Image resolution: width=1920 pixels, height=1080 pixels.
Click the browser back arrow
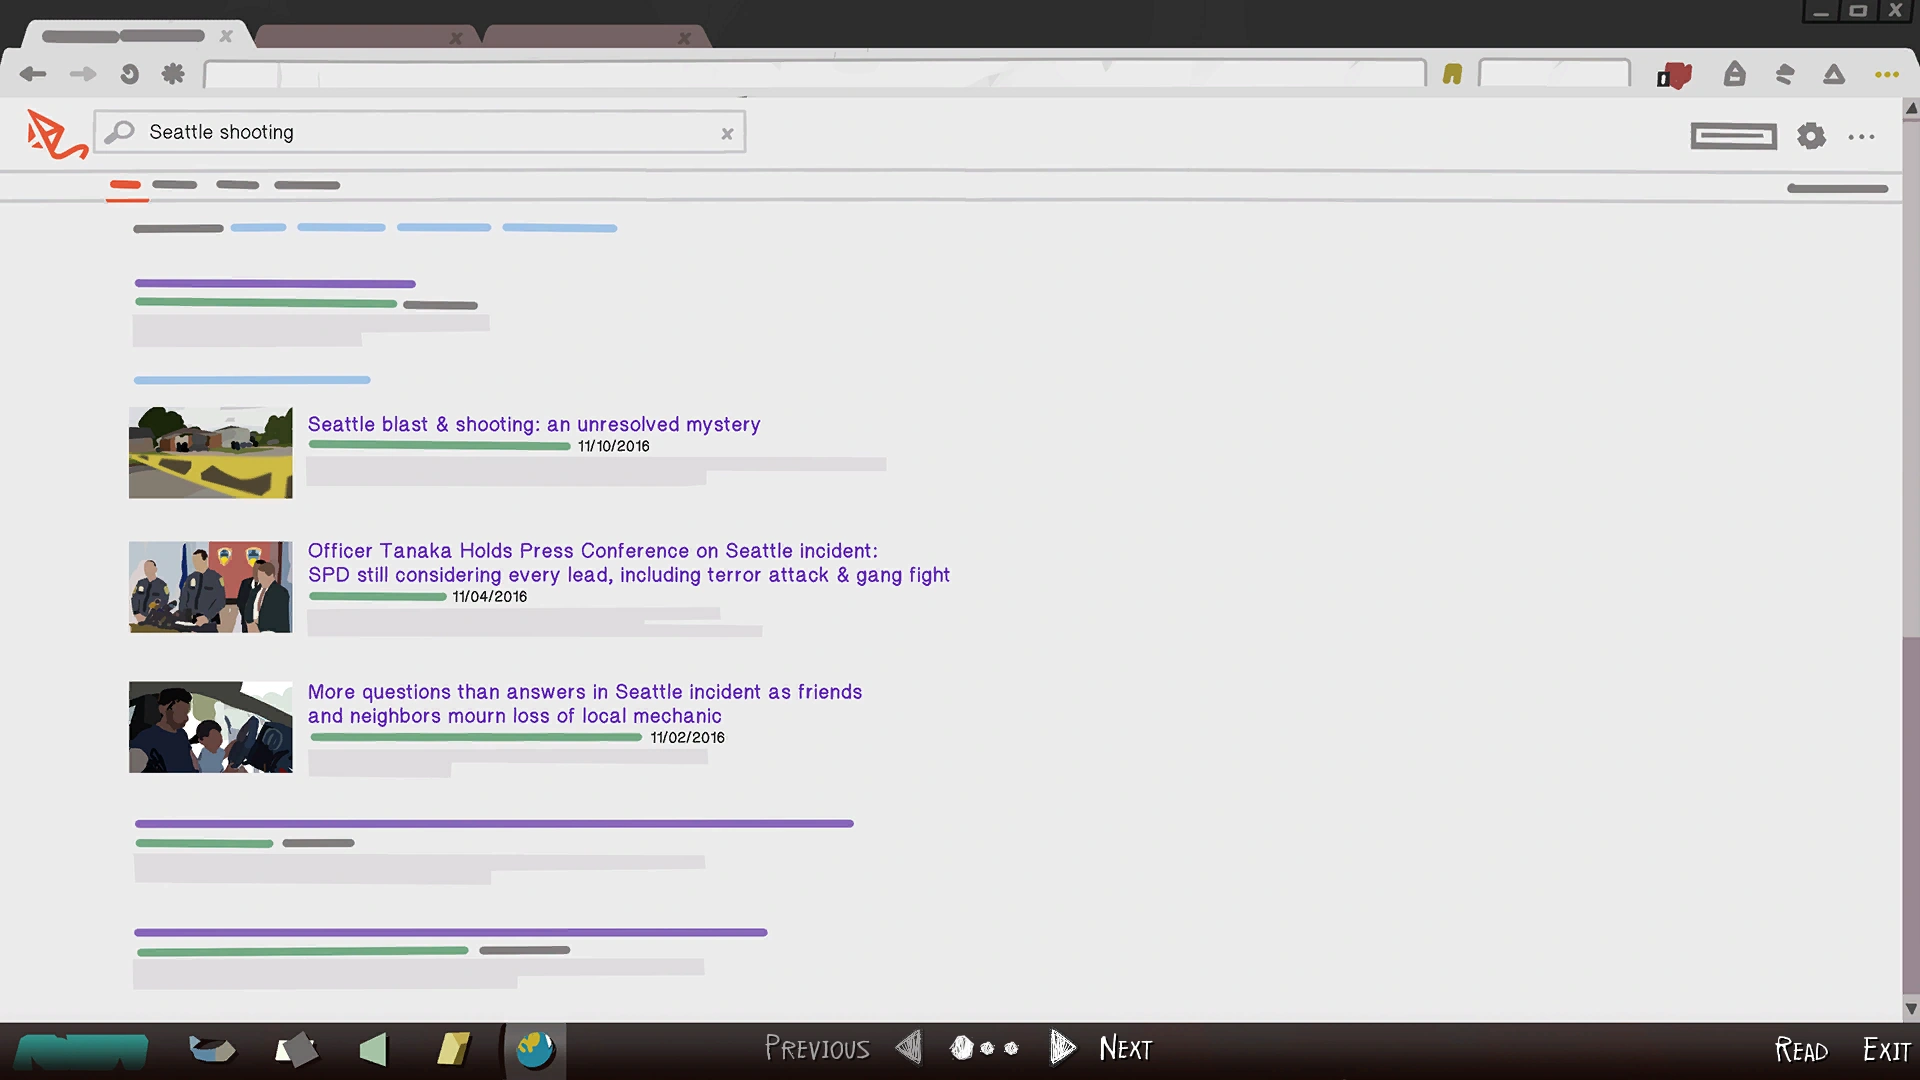tap(33, 74)
